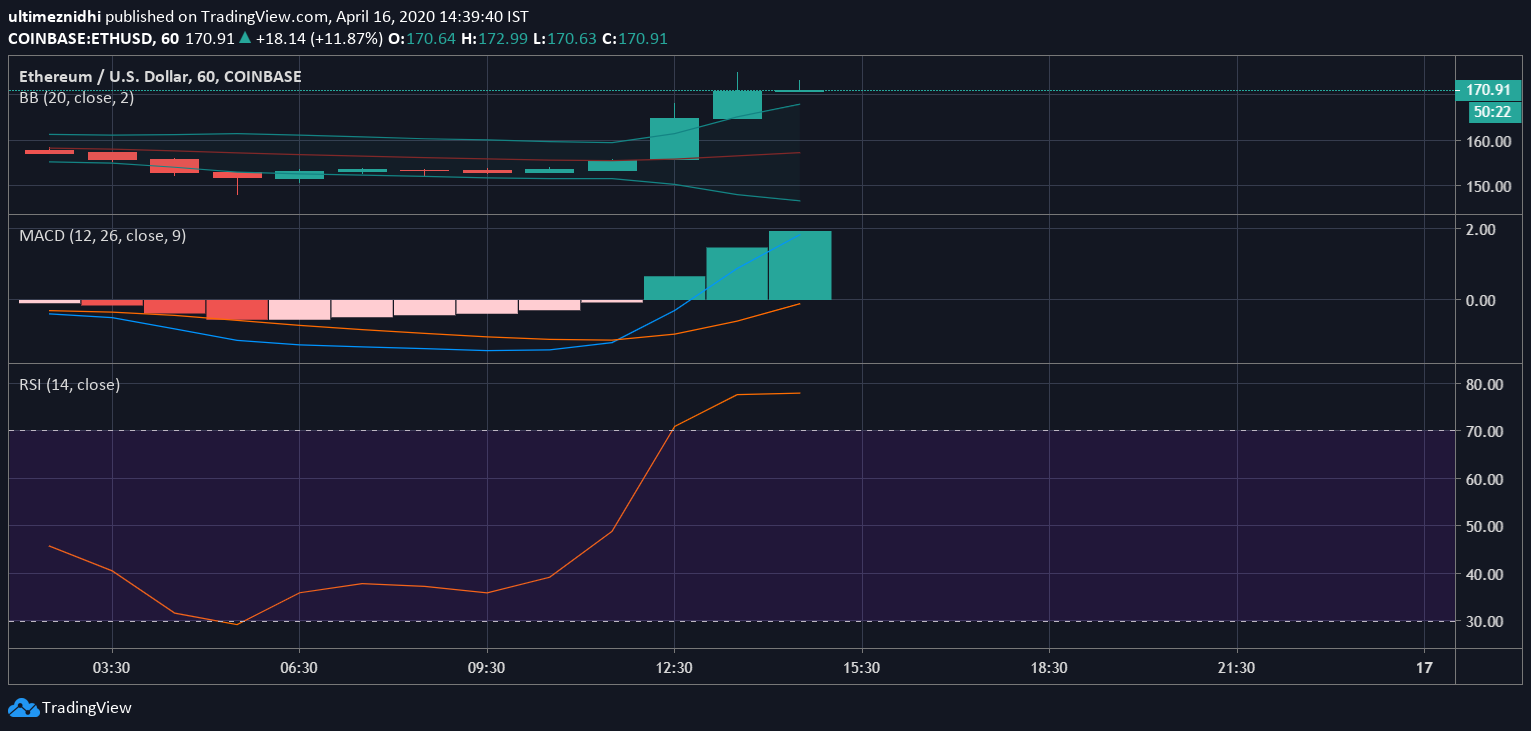The width and height of the screenshot is (1531, 731).
Task: Click the ultimeznidhi author name
Action: [x=54, y=17]
